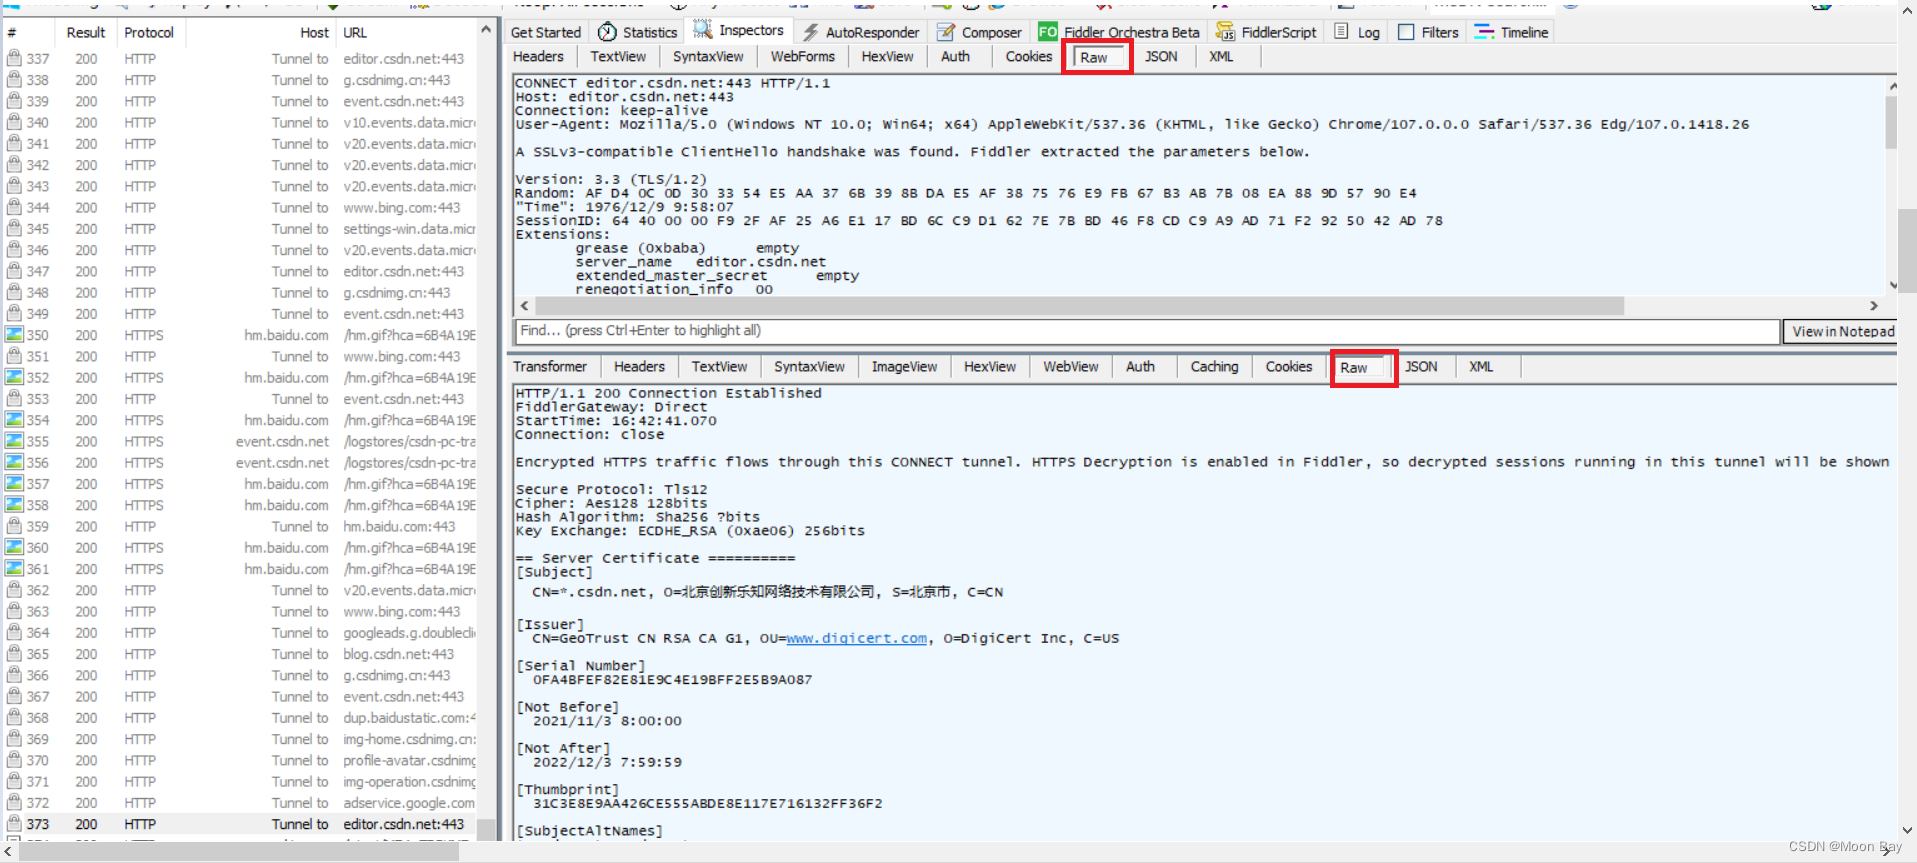Toggle the Filters checkbox
Image resolution: width=1917 pixels, height=863 pixels.
click(1406, 32)
